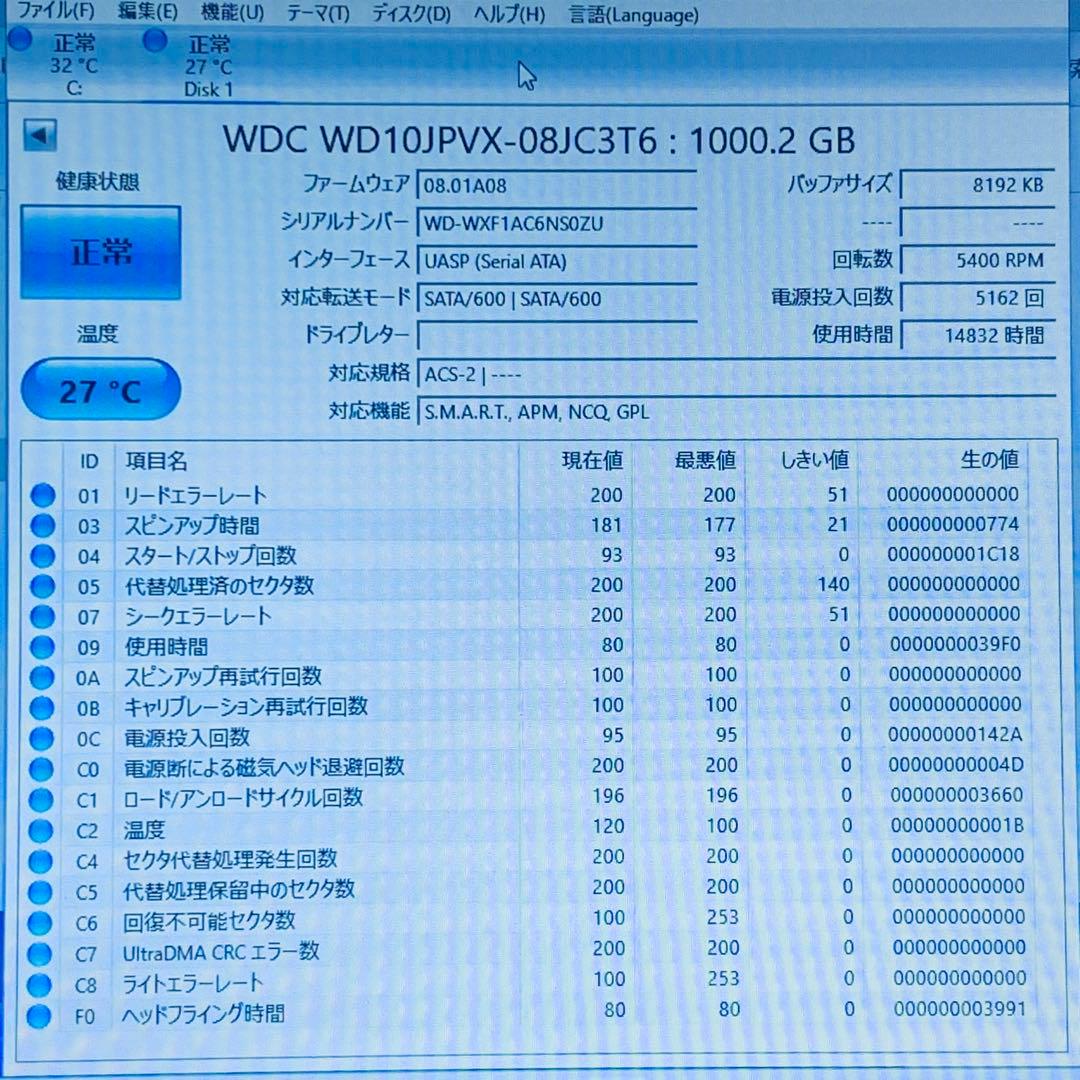This screenshot has height=1080, width=1080.
Task: Click the interface field UASP (Serial ATA)
Action: (x=557, y=261)
